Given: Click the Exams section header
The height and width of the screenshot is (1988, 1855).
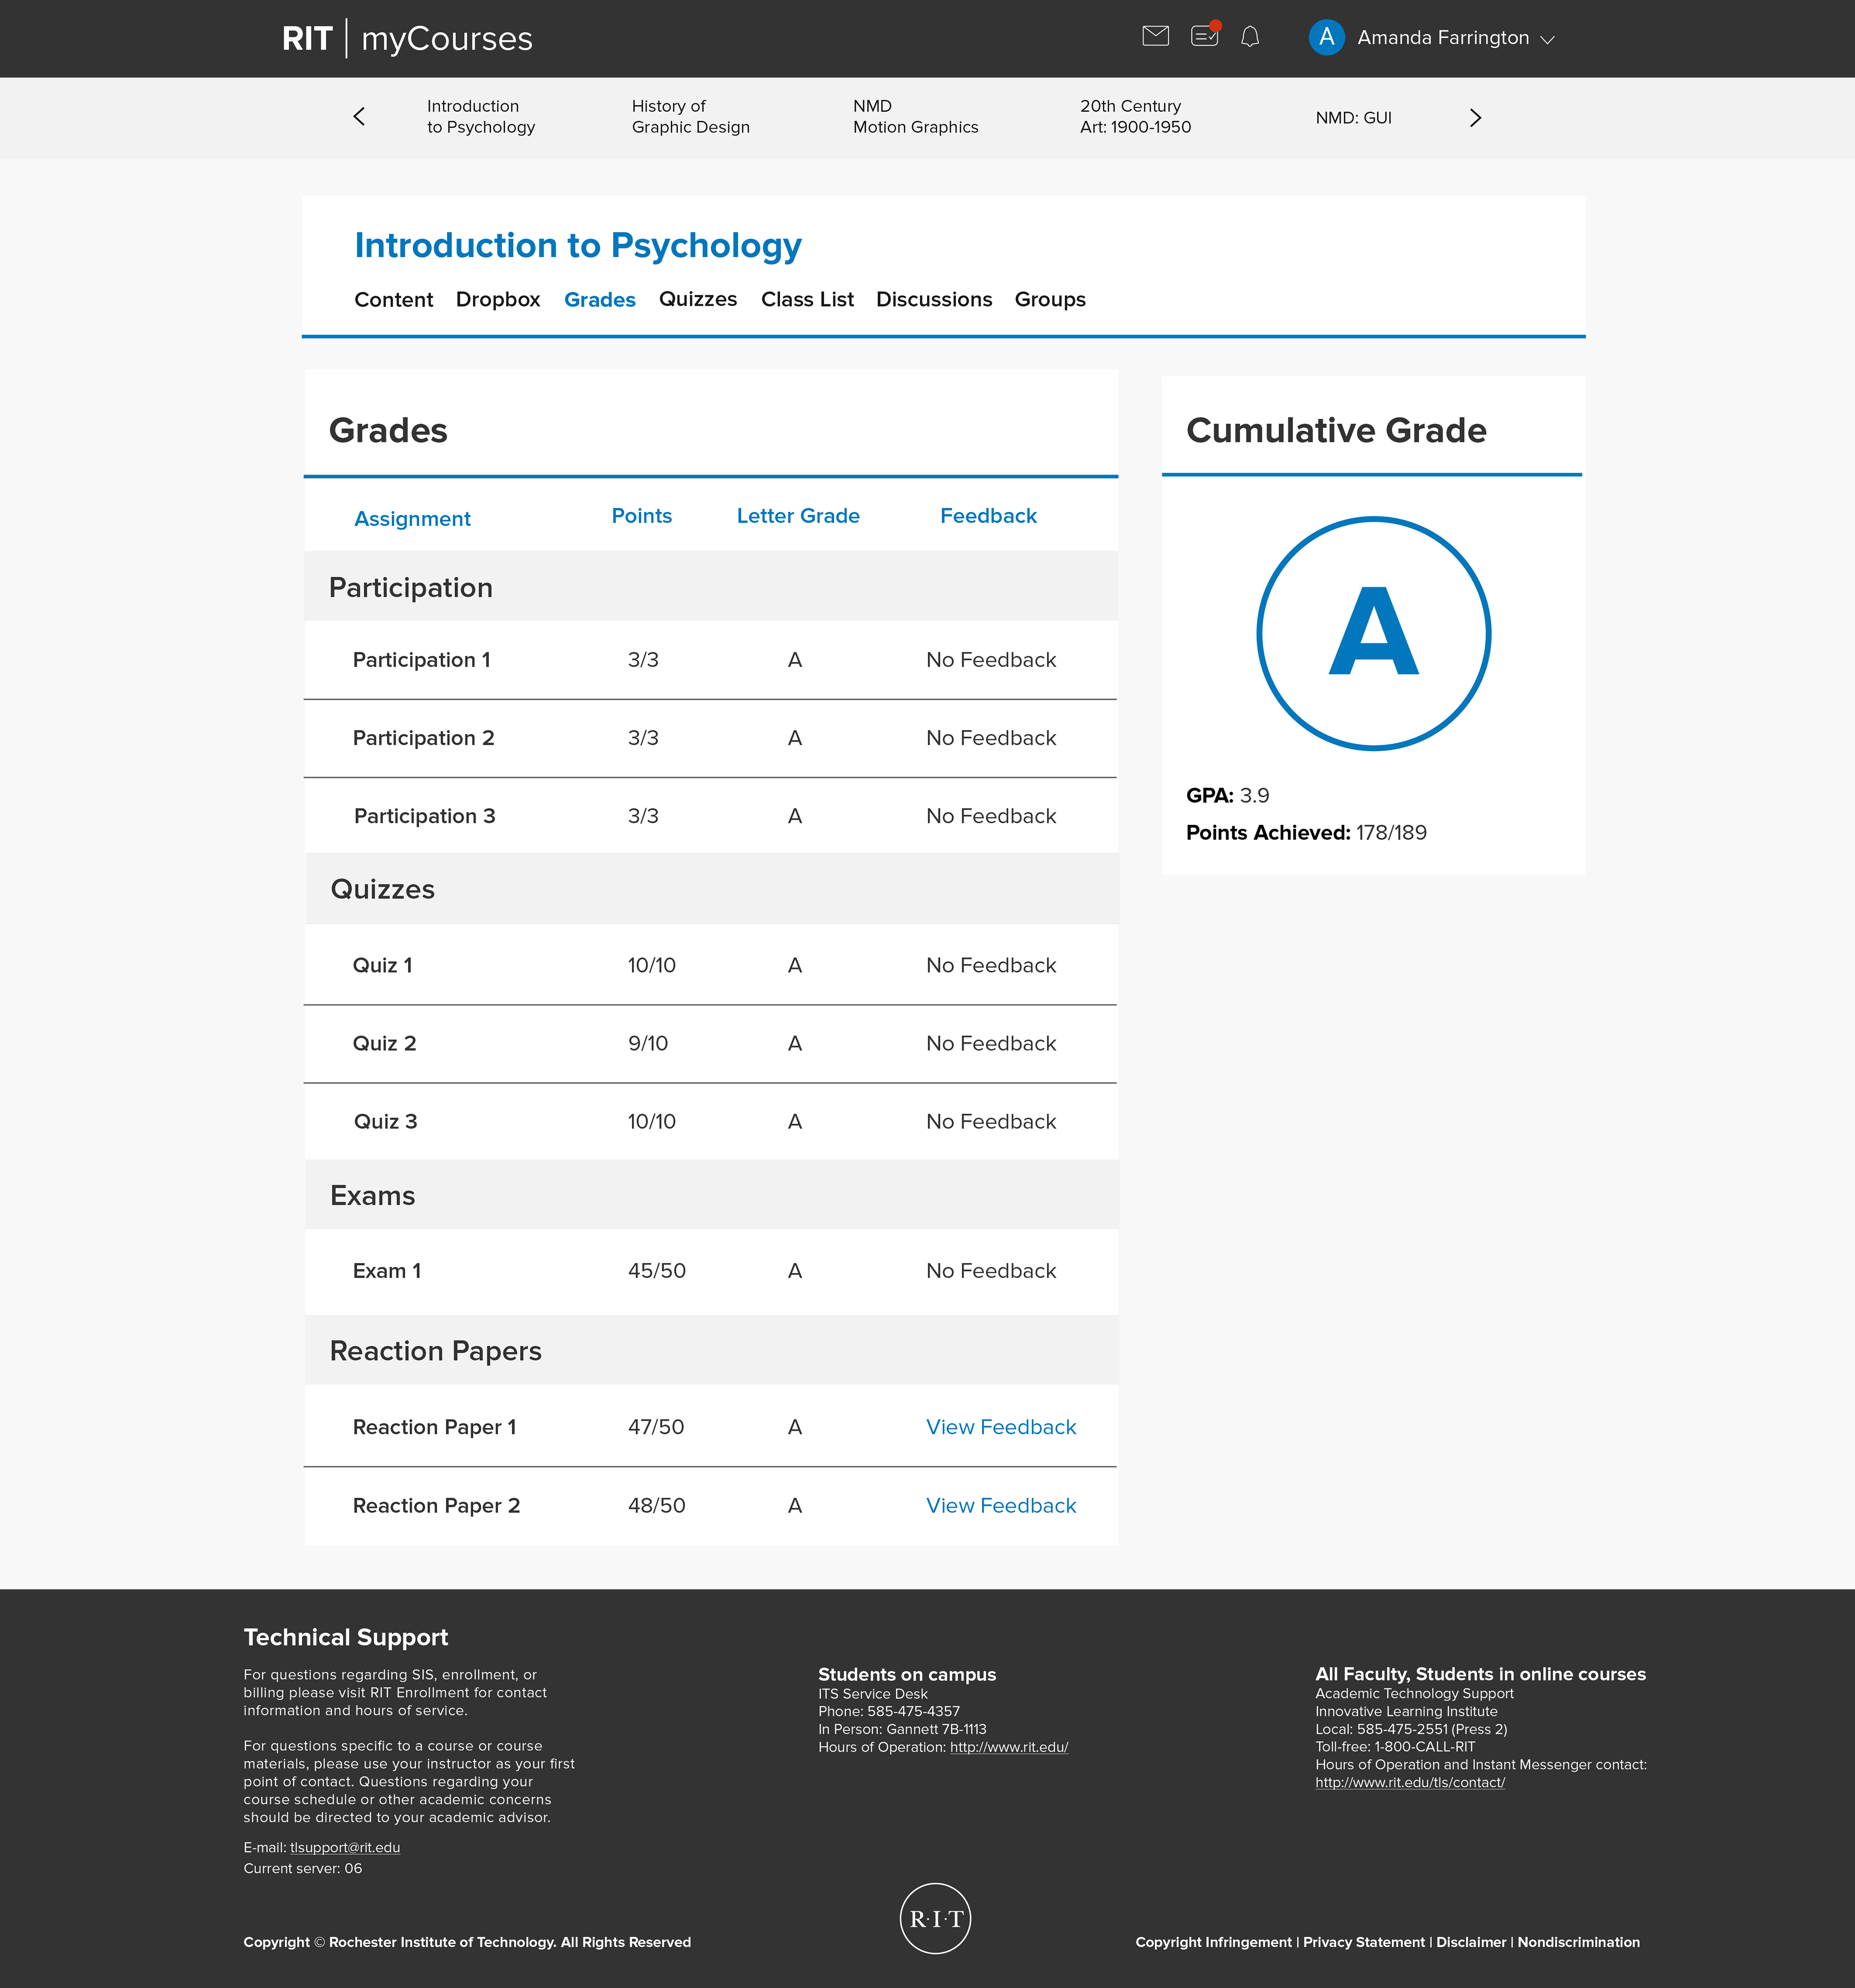Looking at the screenshot, I should click(711, 1195).
